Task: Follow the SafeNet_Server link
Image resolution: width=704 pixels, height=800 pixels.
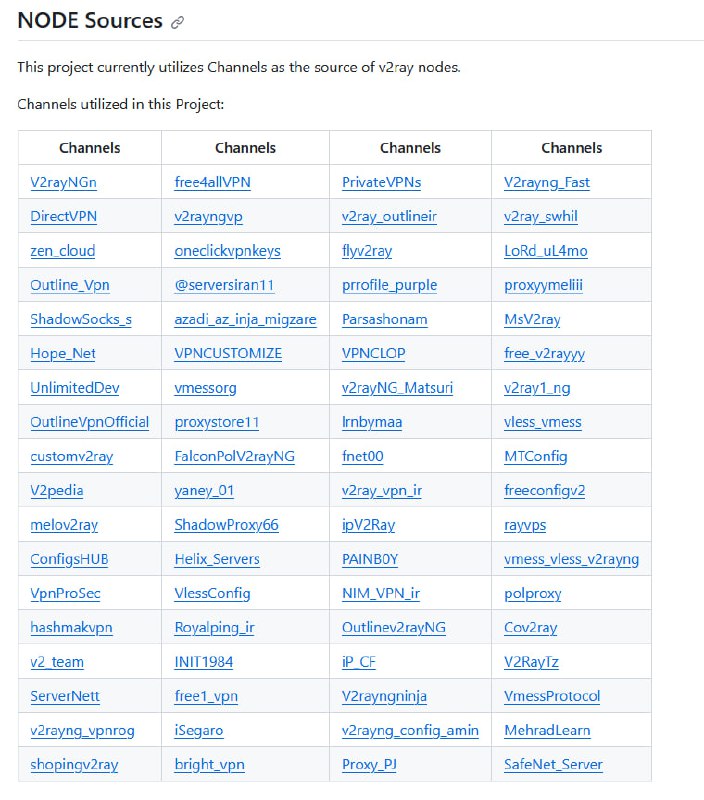Action: [x=553, y=764]
